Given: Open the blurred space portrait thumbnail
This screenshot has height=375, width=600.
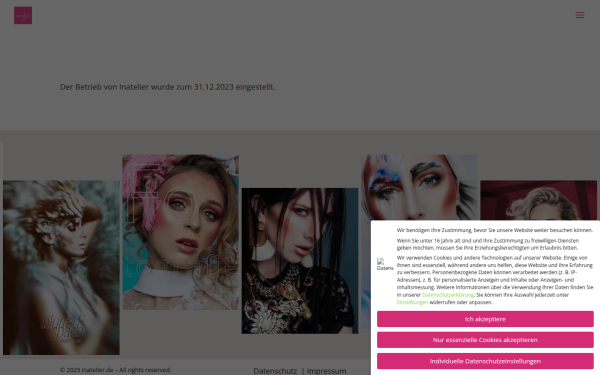Looking at the screenshot, I should [x=61, y=267].
